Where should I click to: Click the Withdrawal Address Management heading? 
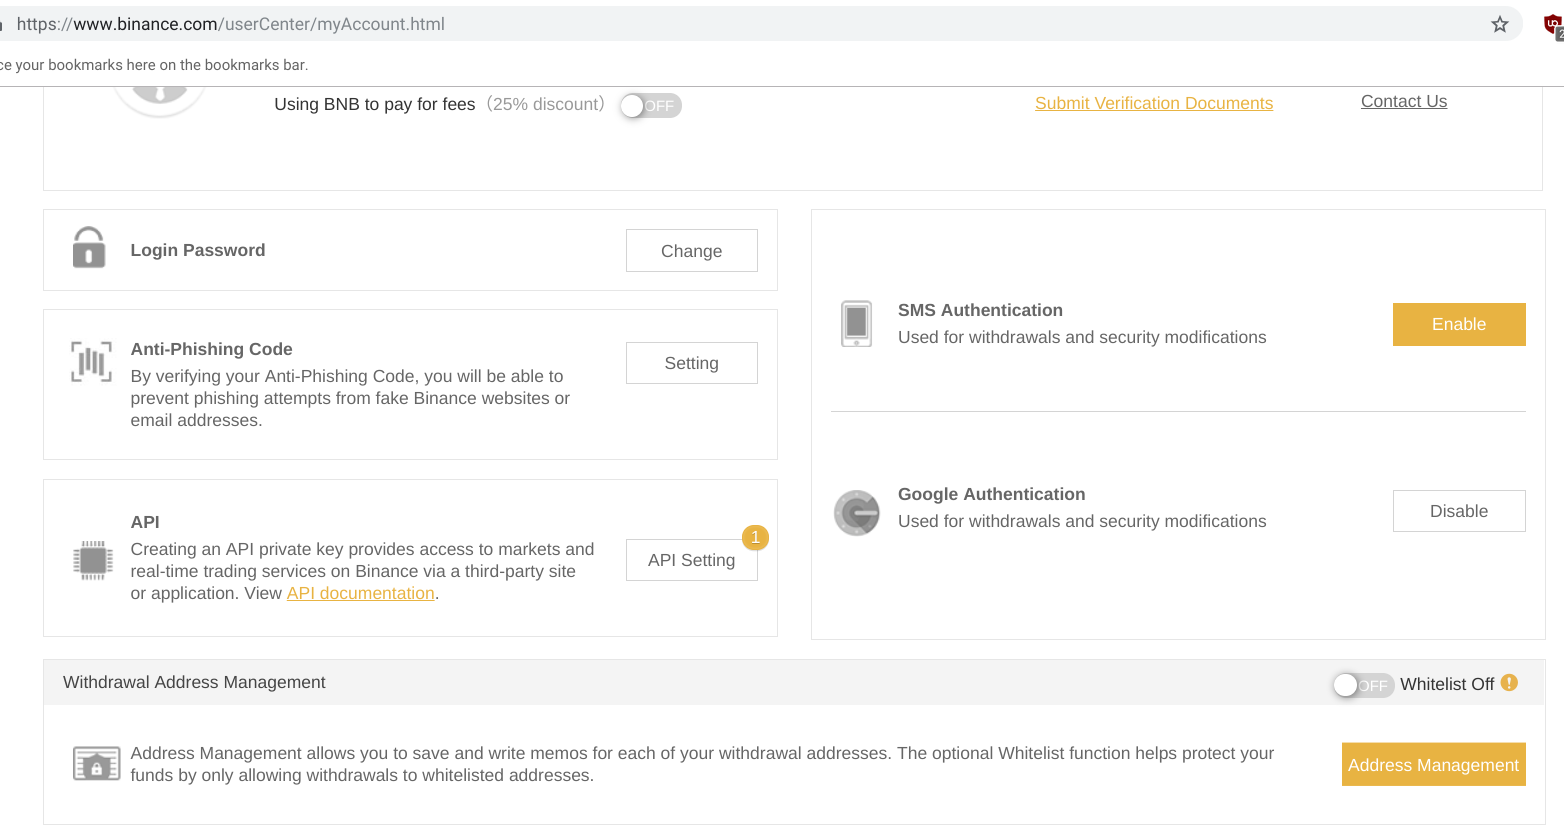194,682
